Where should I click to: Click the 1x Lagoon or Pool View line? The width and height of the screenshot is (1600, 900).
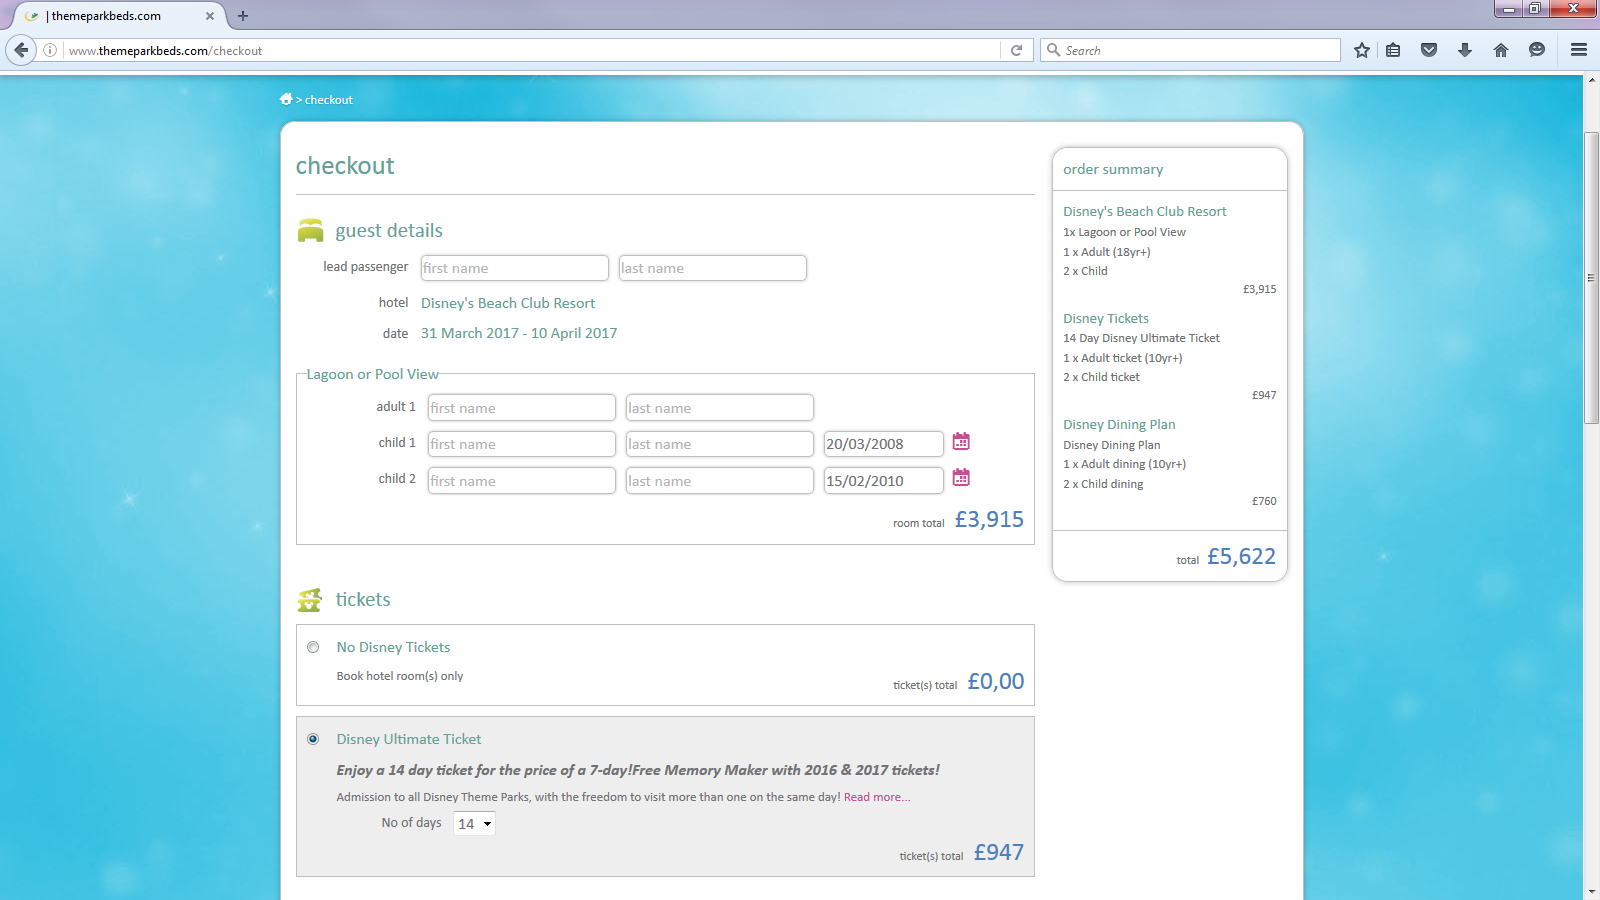1124,232
